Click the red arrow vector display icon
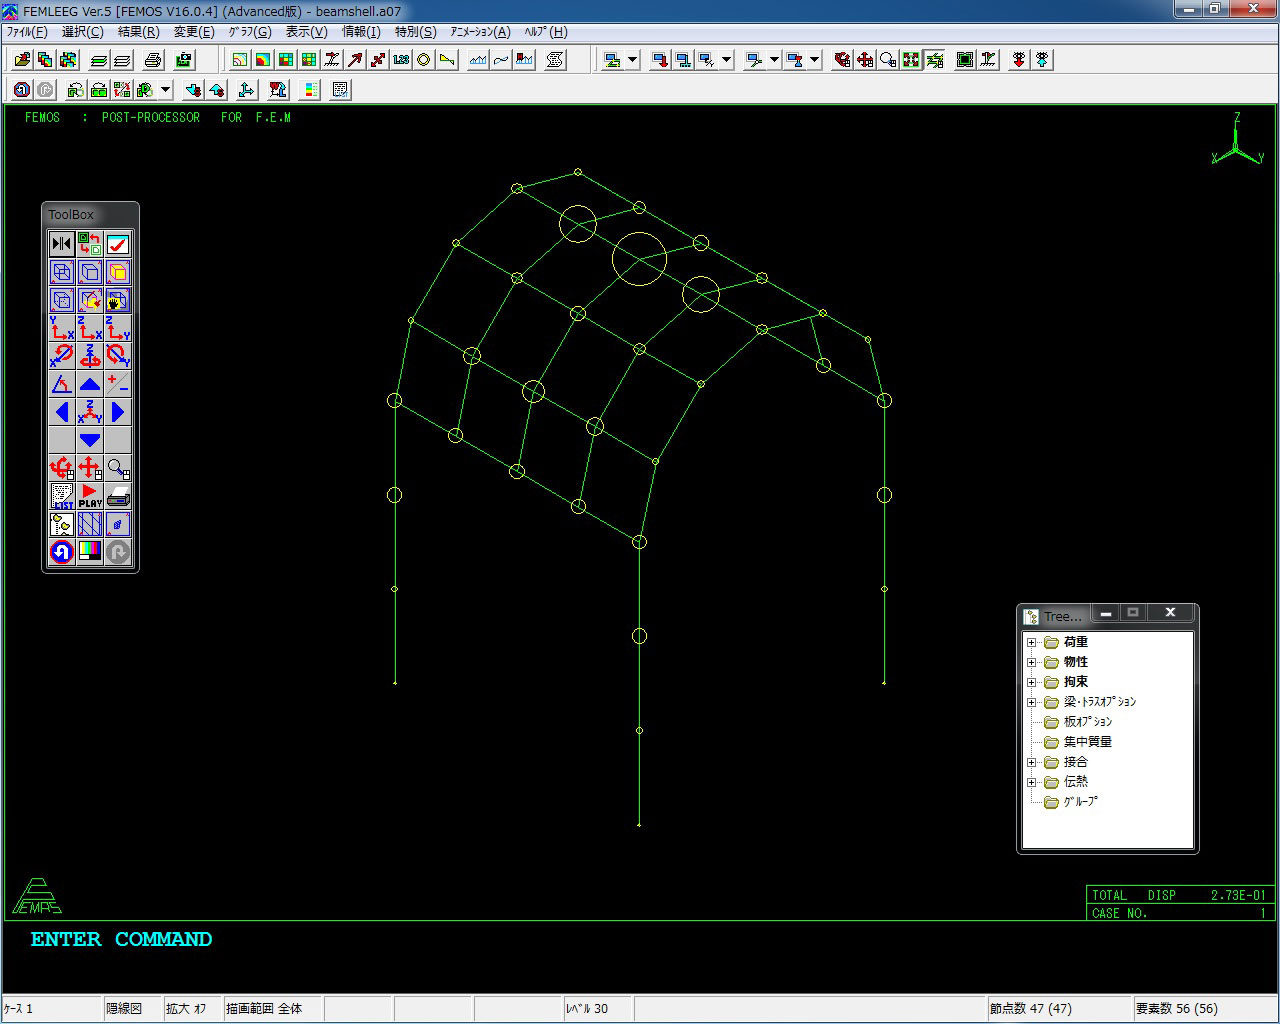 (355, 60)
